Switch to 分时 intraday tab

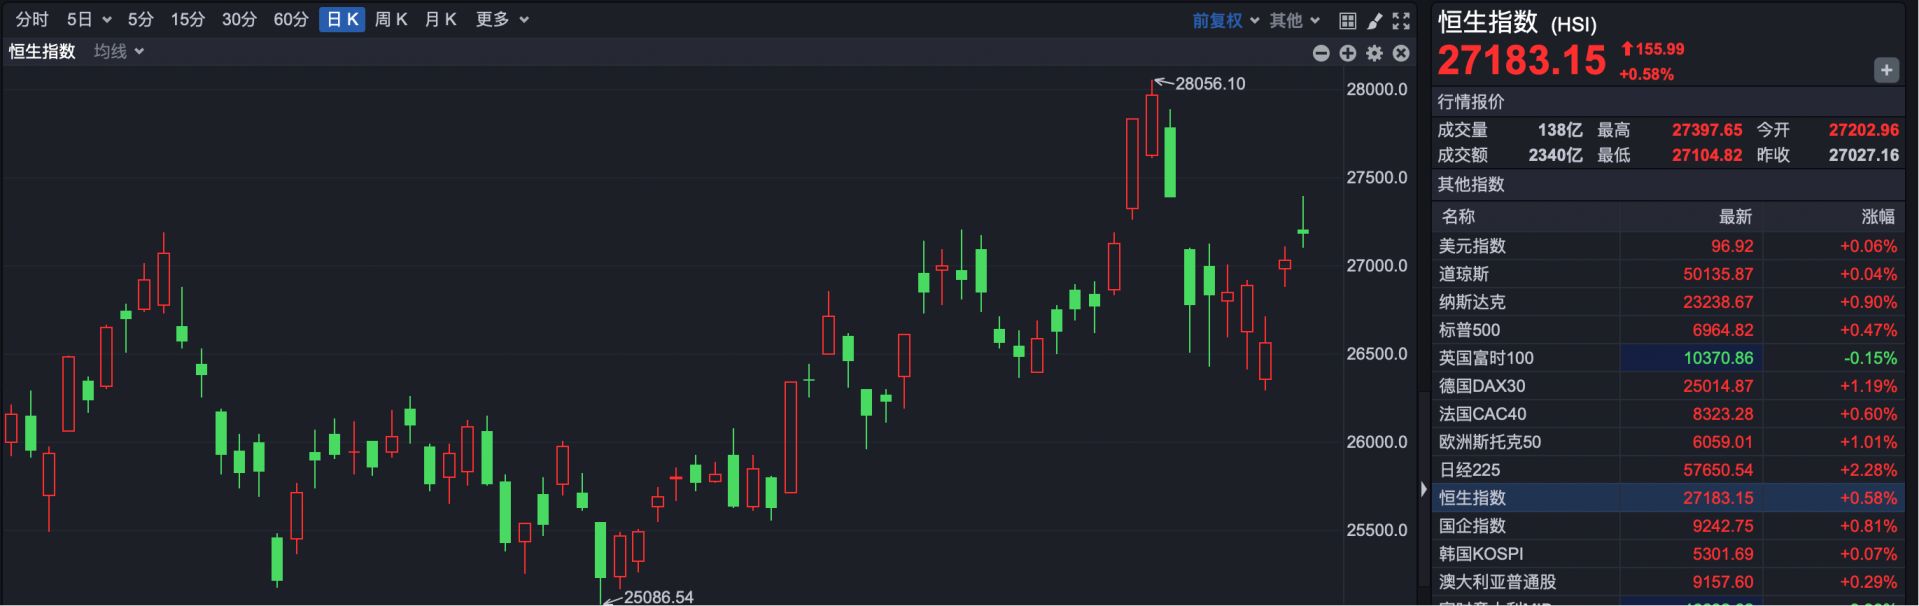click(x=32, y=20)
